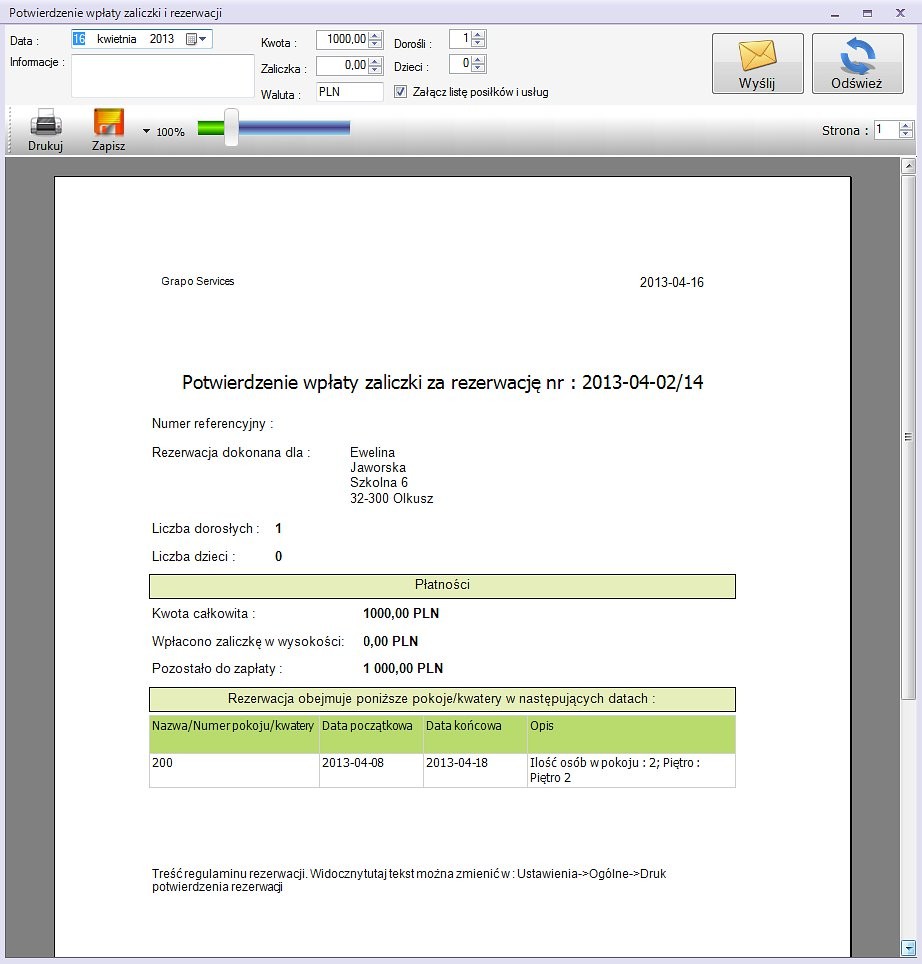Click the Zaliczka amount field
Viewport: 922px width, 964px height.
click(x=343, y=65)
